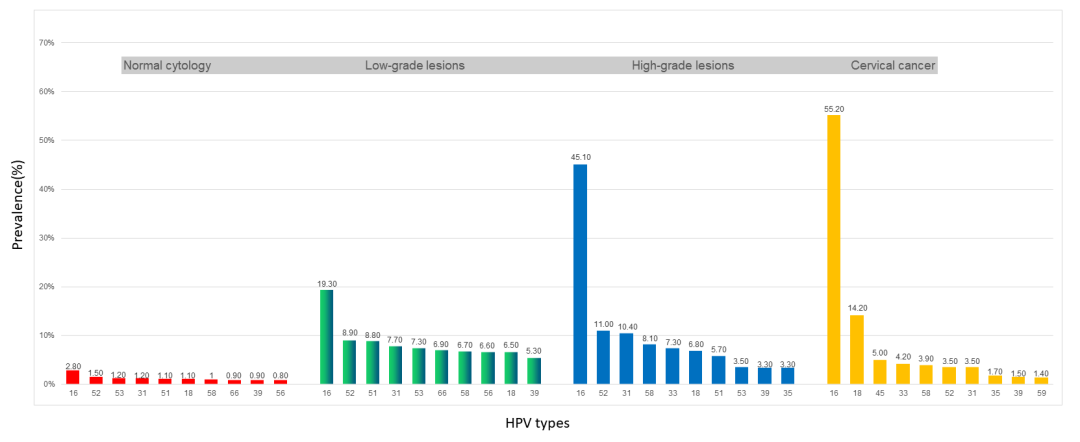Click the 30% y-axis tick label

[47, 238]
